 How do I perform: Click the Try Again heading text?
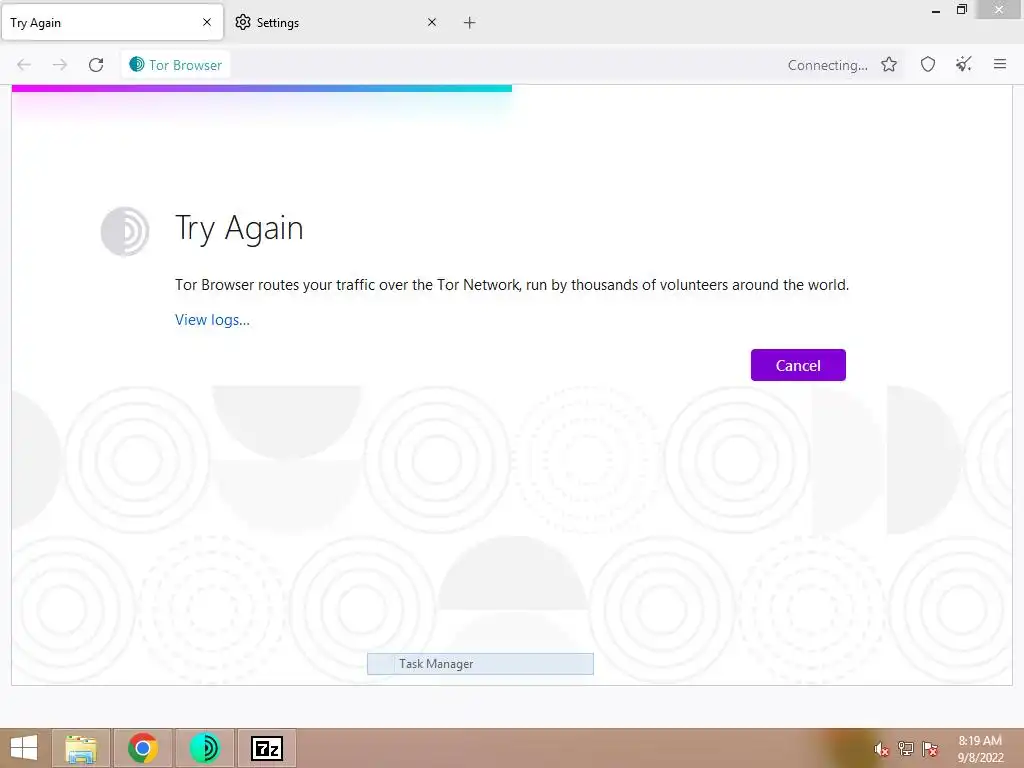coord(239,229)
